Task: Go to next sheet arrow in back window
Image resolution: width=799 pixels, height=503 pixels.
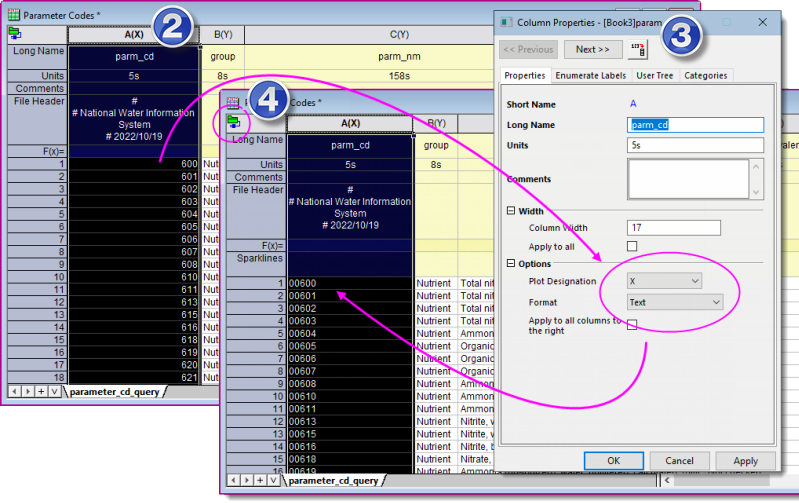Action: click(28, 391)
